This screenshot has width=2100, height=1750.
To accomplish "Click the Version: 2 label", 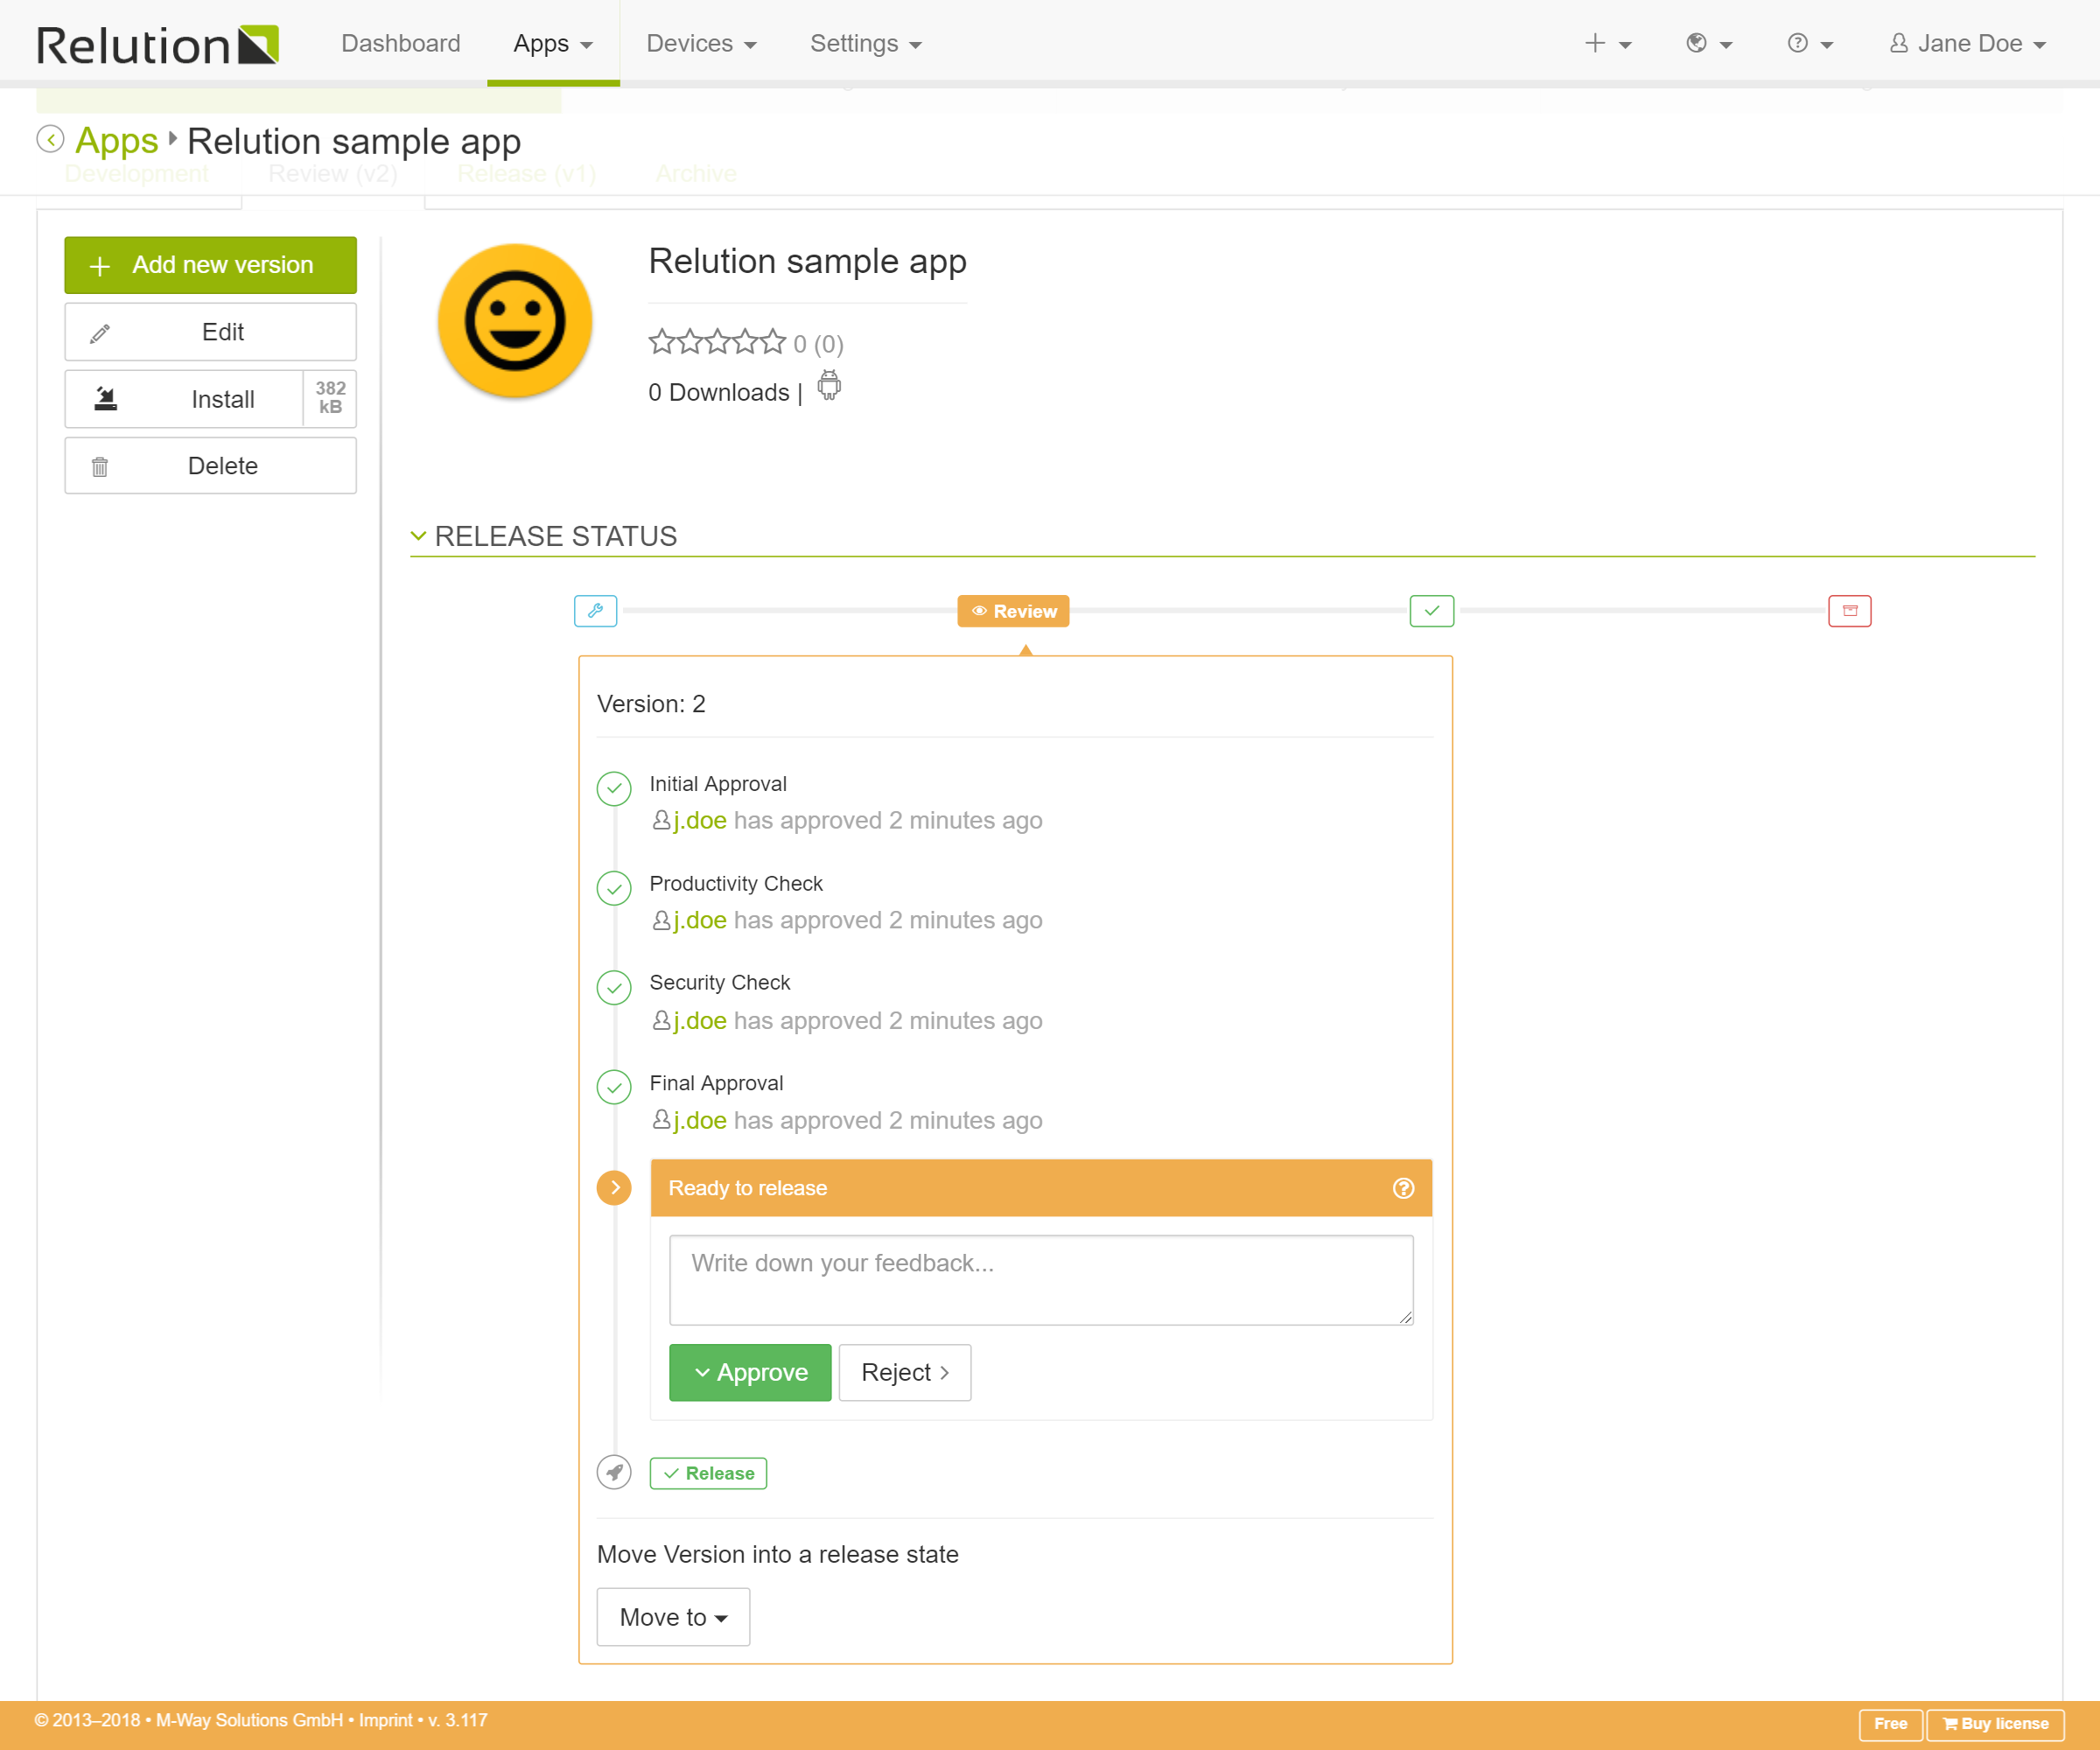I will (651, 704).
